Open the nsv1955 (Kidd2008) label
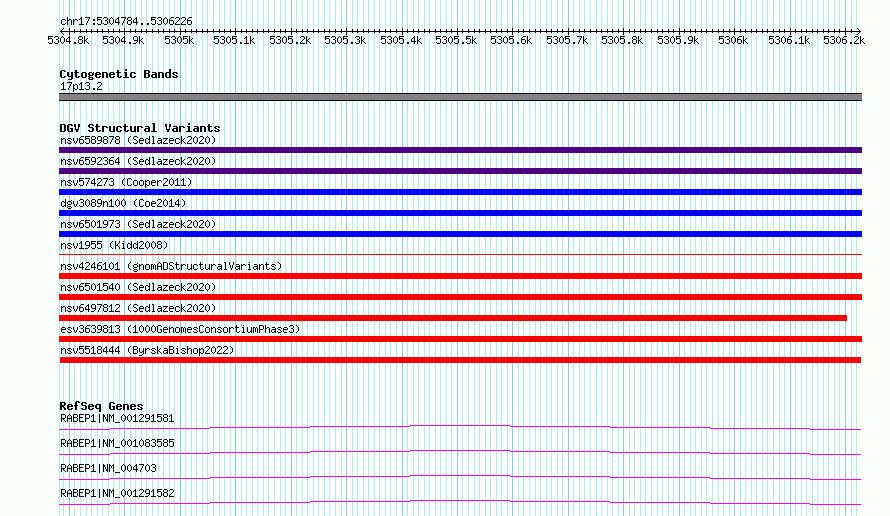Screen dimensions: 890x516 click(x=114, y=245)
